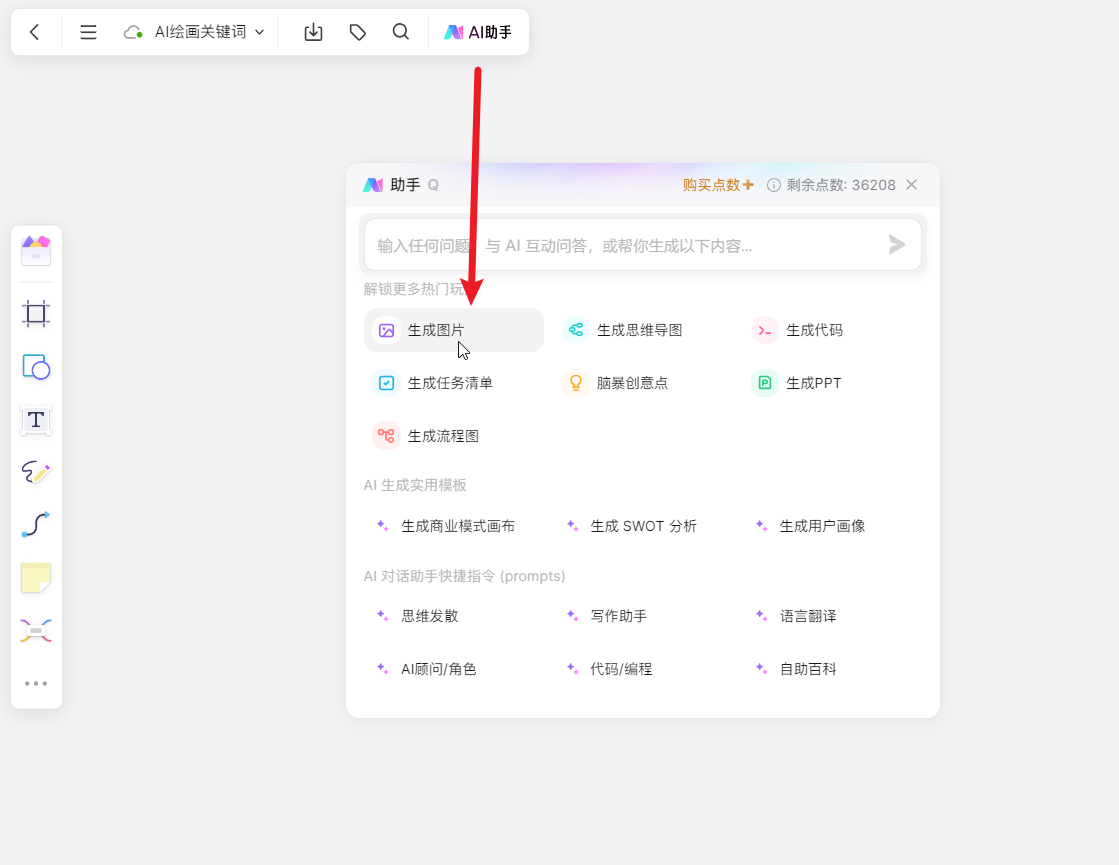Viewport: 1119px width, 865px height.
Task: Select 生成 SWOT 分析 template
Action: coord(631,526)
